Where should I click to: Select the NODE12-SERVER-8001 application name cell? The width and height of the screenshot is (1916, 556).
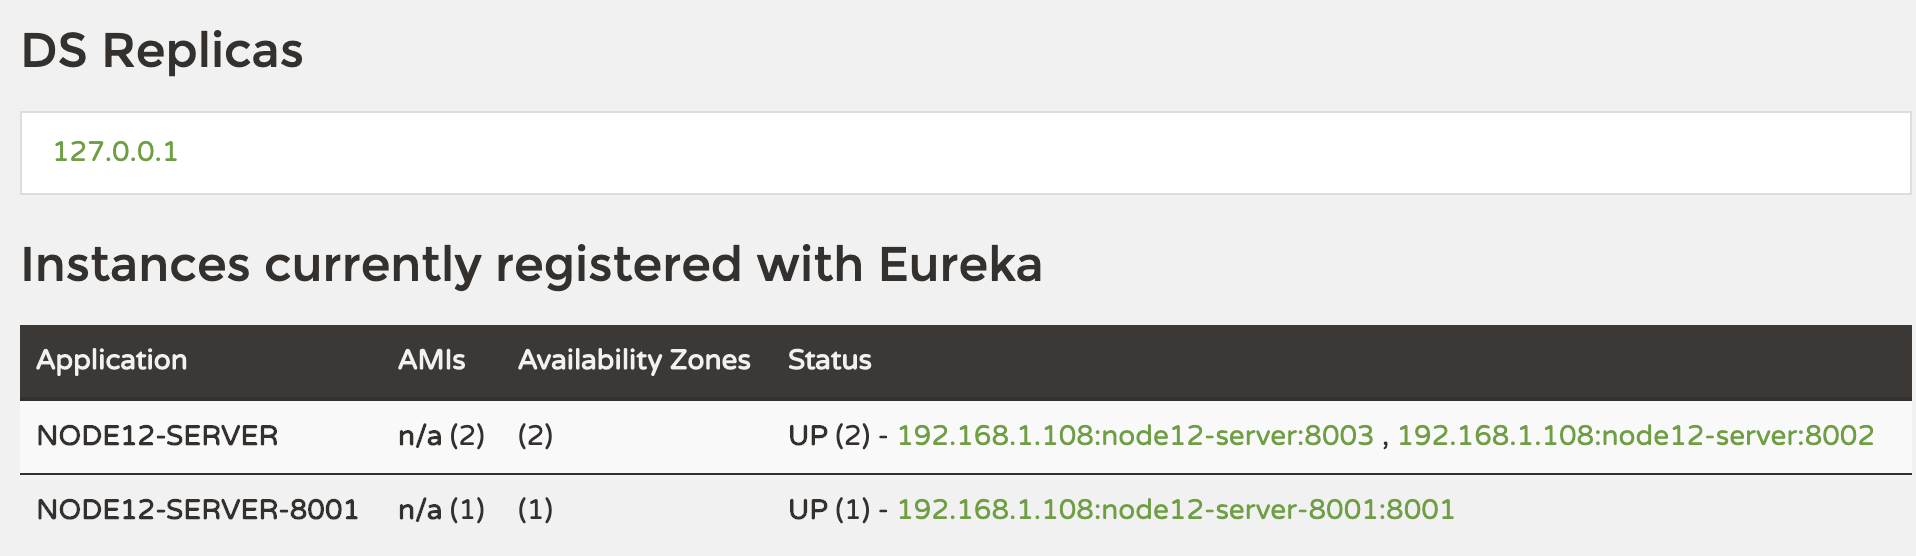[x=197, y=510]
